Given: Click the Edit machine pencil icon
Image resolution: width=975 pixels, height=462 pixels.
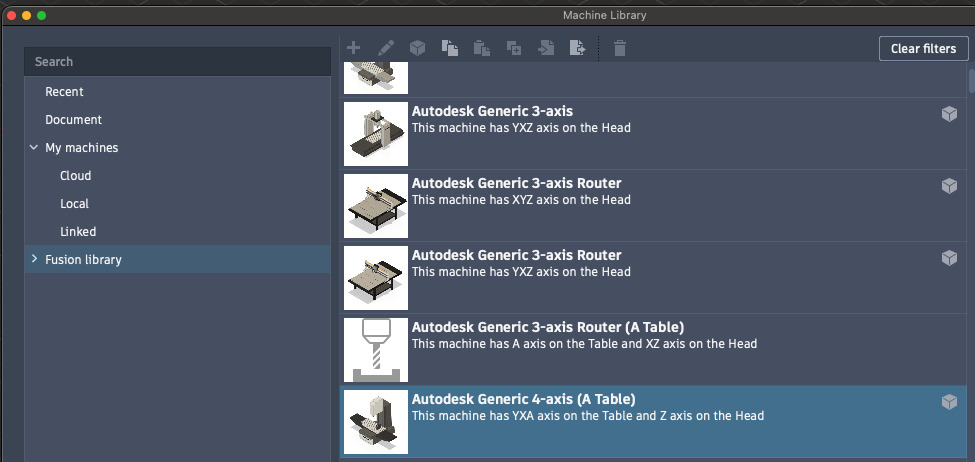Looking at the screenshot, I should pyautogui.click(x=386, y=48).
